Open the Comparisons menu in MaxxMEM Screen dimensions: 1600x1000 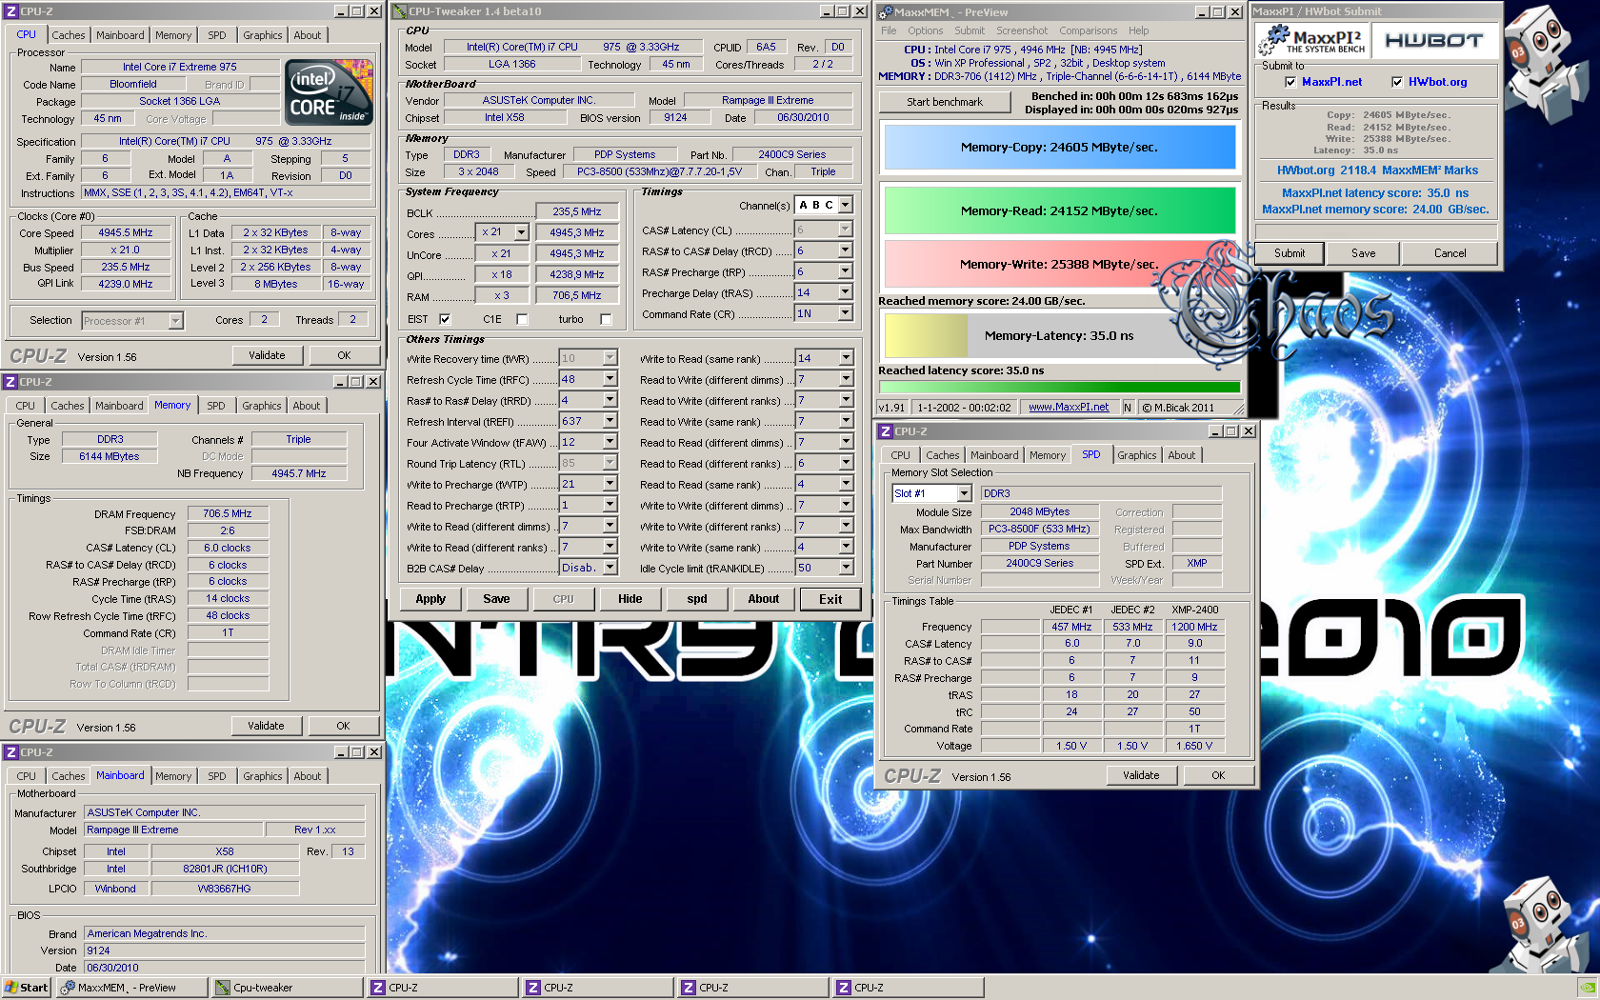tap(1088, 31)
